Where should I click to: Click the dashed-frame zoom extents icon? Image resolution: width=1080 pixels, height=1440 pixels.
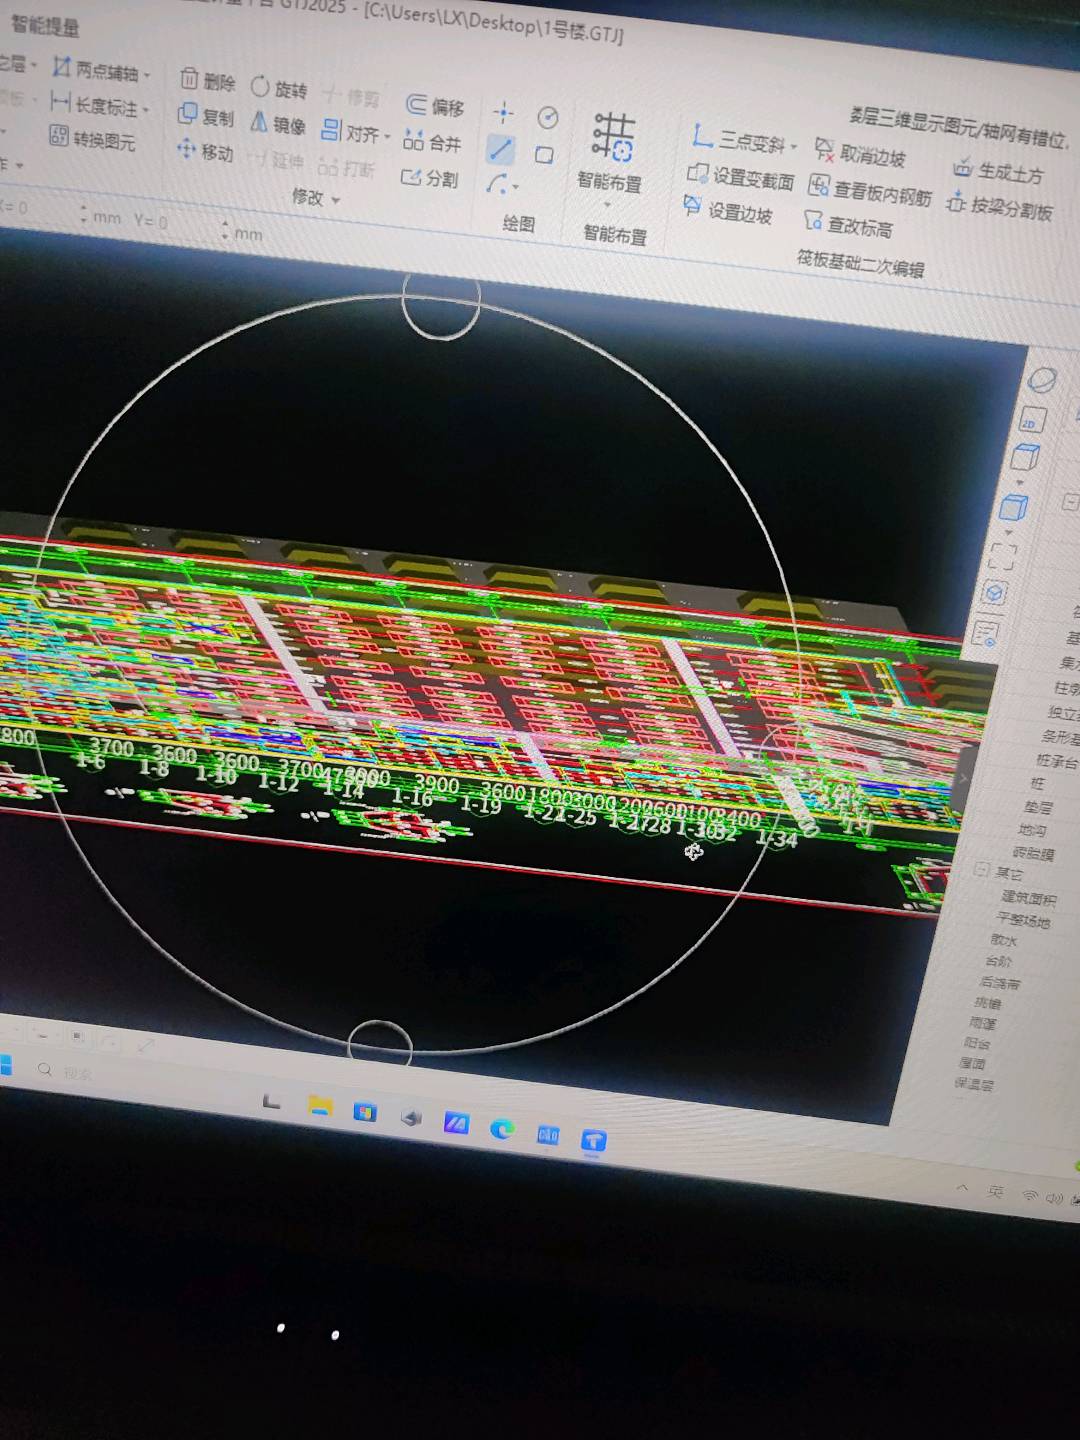[1002, 556]
